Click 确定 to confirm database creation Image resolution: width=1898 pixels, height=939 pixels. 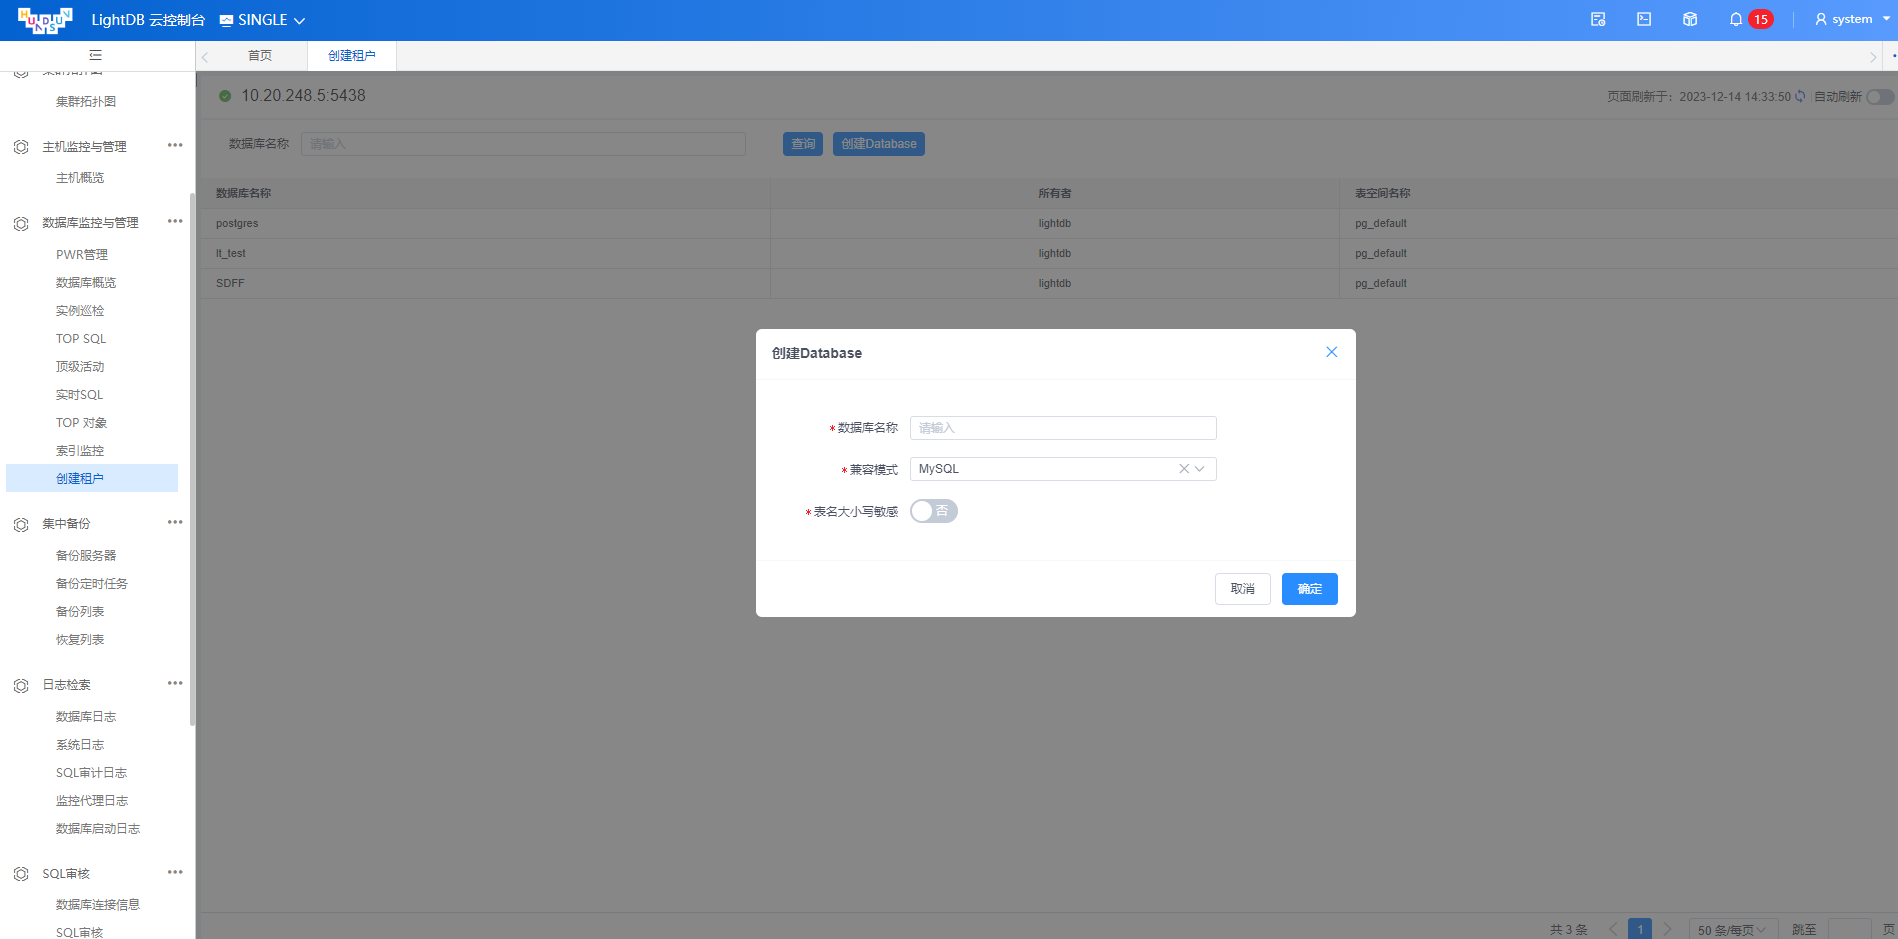click(x=1310, y=589)
